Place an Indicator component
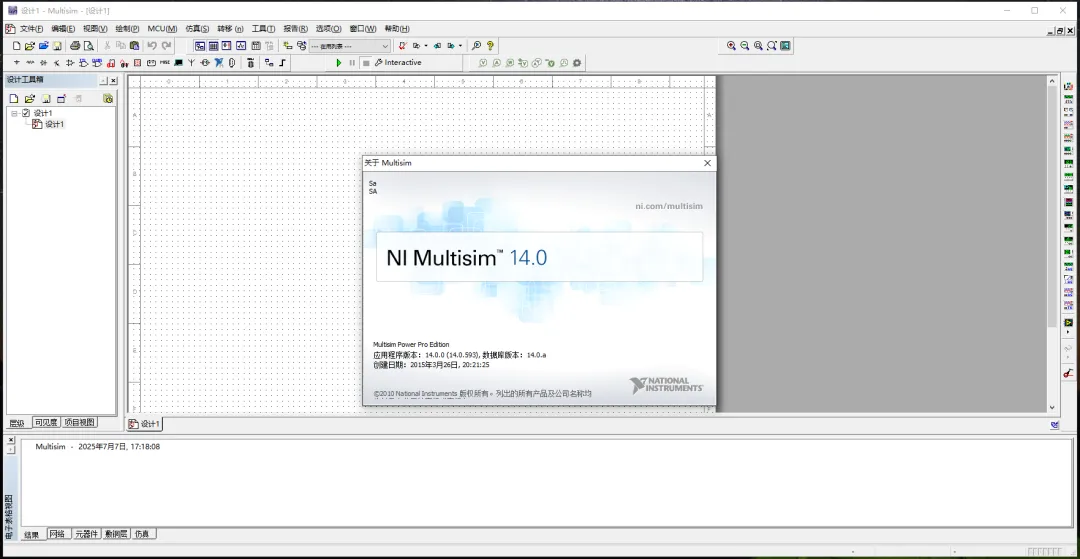 [x=138, y=63]
